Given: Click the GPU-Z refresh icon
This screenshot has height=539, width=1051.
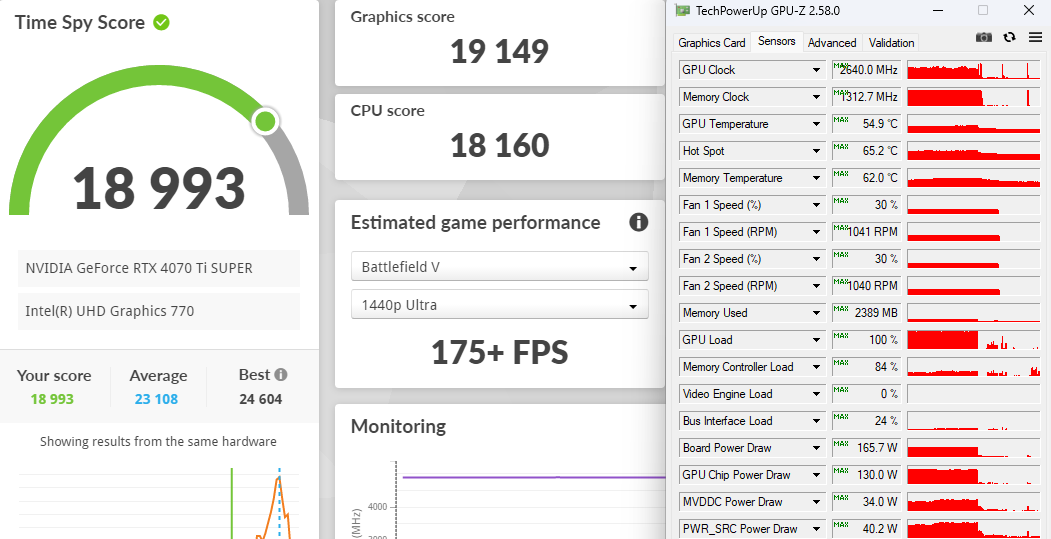Looking at the screenshot, I should (x=1009, y=38).
